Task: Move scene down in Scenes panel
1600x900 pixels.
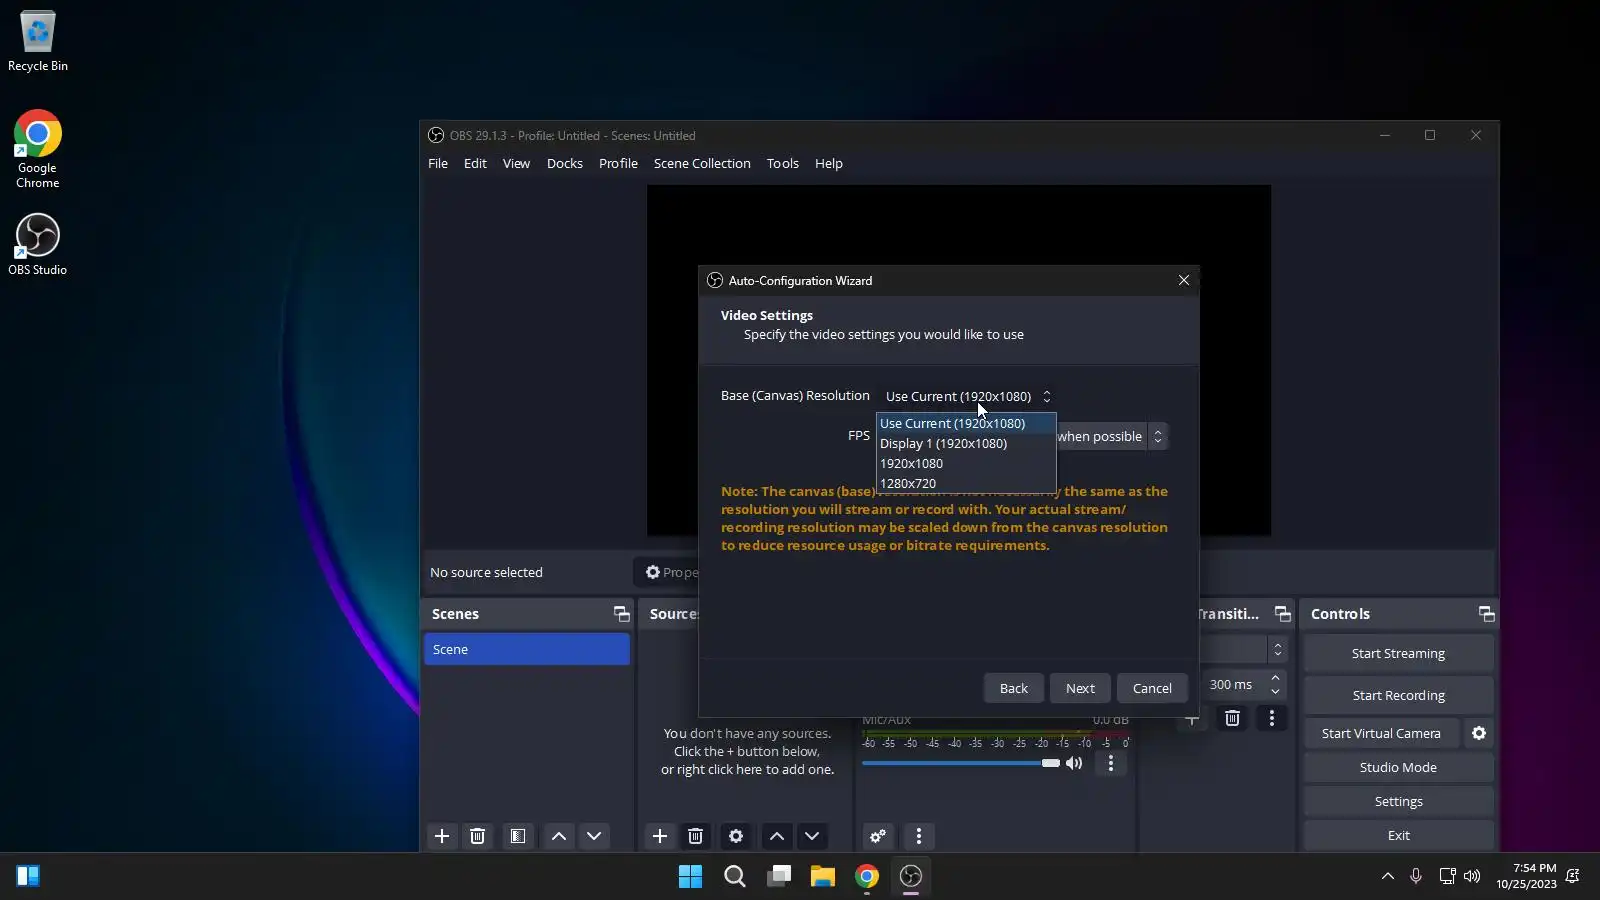Action: (594, 836)
